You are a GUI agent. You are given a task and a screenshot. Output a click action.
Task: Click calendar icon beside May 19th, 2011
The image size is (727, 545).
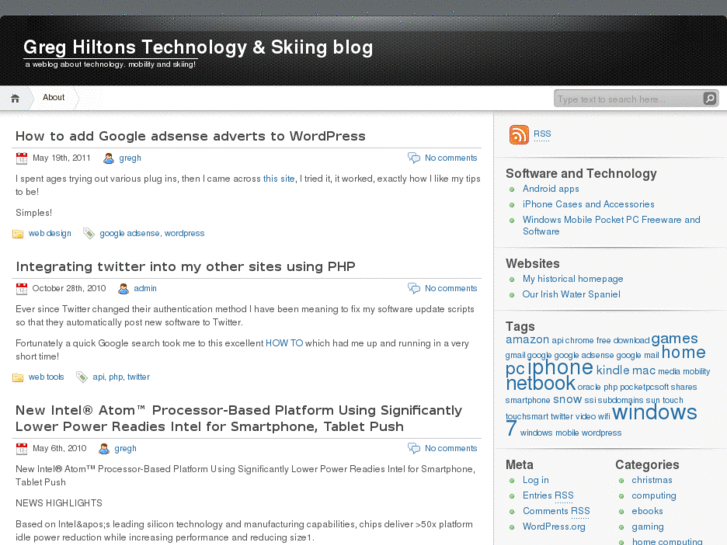[21, 158]
